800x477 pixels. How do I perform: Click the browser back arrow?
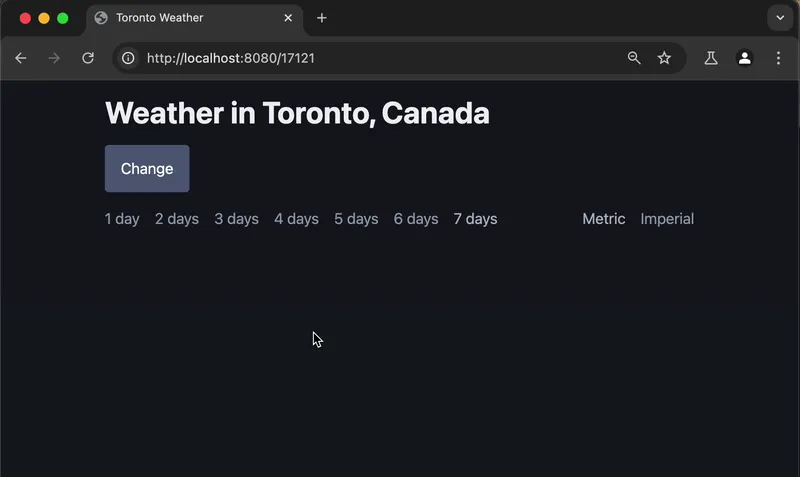click(21, 58)
